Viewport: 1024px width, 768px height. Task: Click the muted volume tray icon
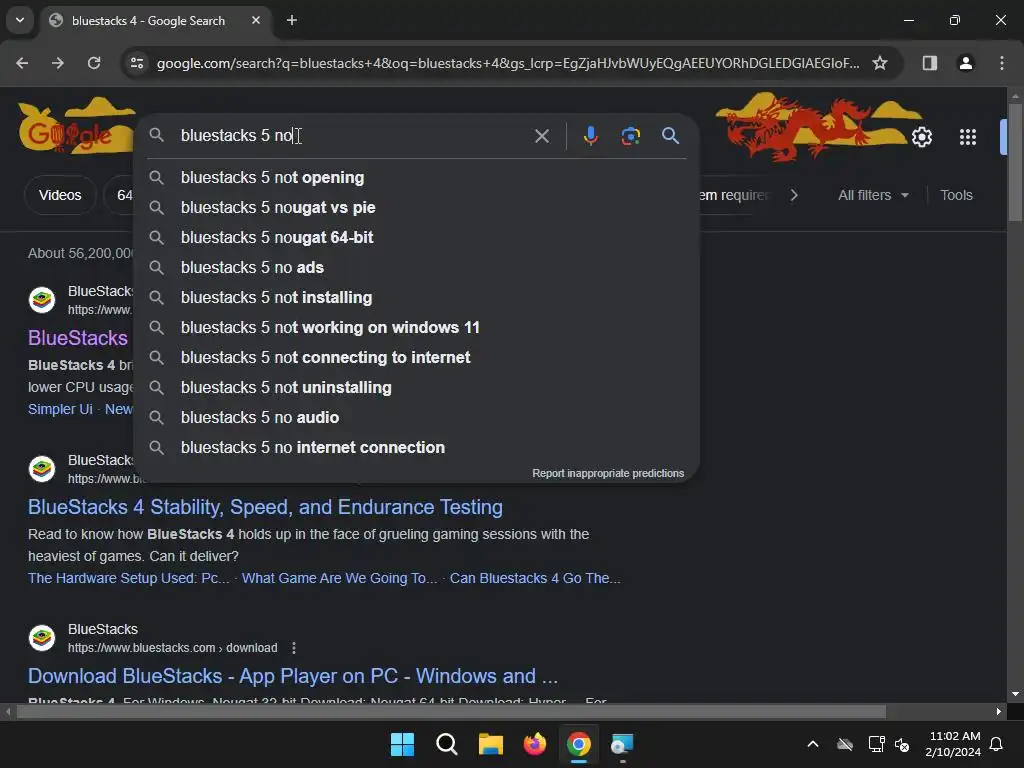[902, 744]
